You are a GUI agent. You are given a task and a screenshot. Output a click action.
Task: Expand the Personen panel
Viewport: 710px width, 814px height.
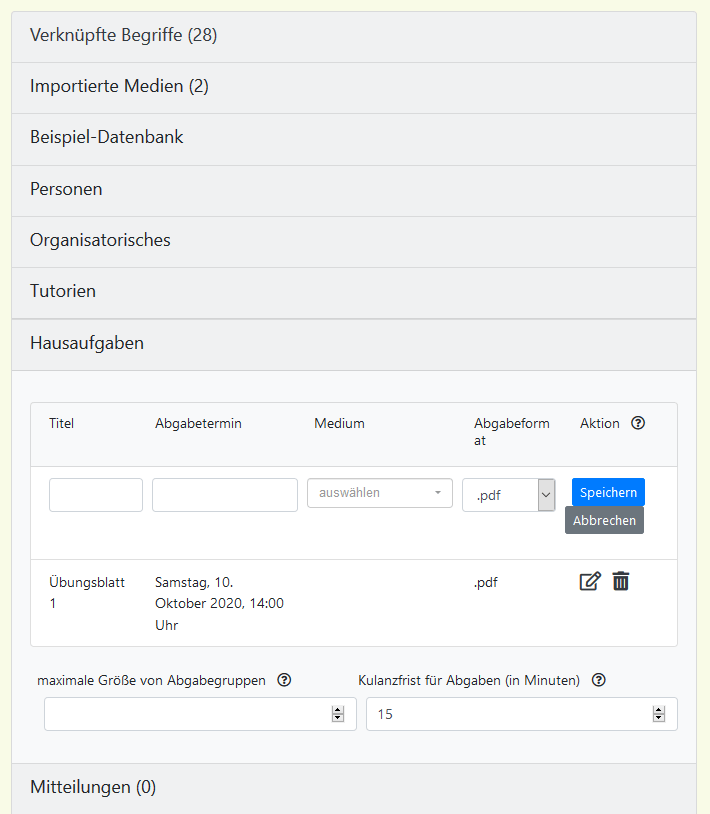point(66,189)
